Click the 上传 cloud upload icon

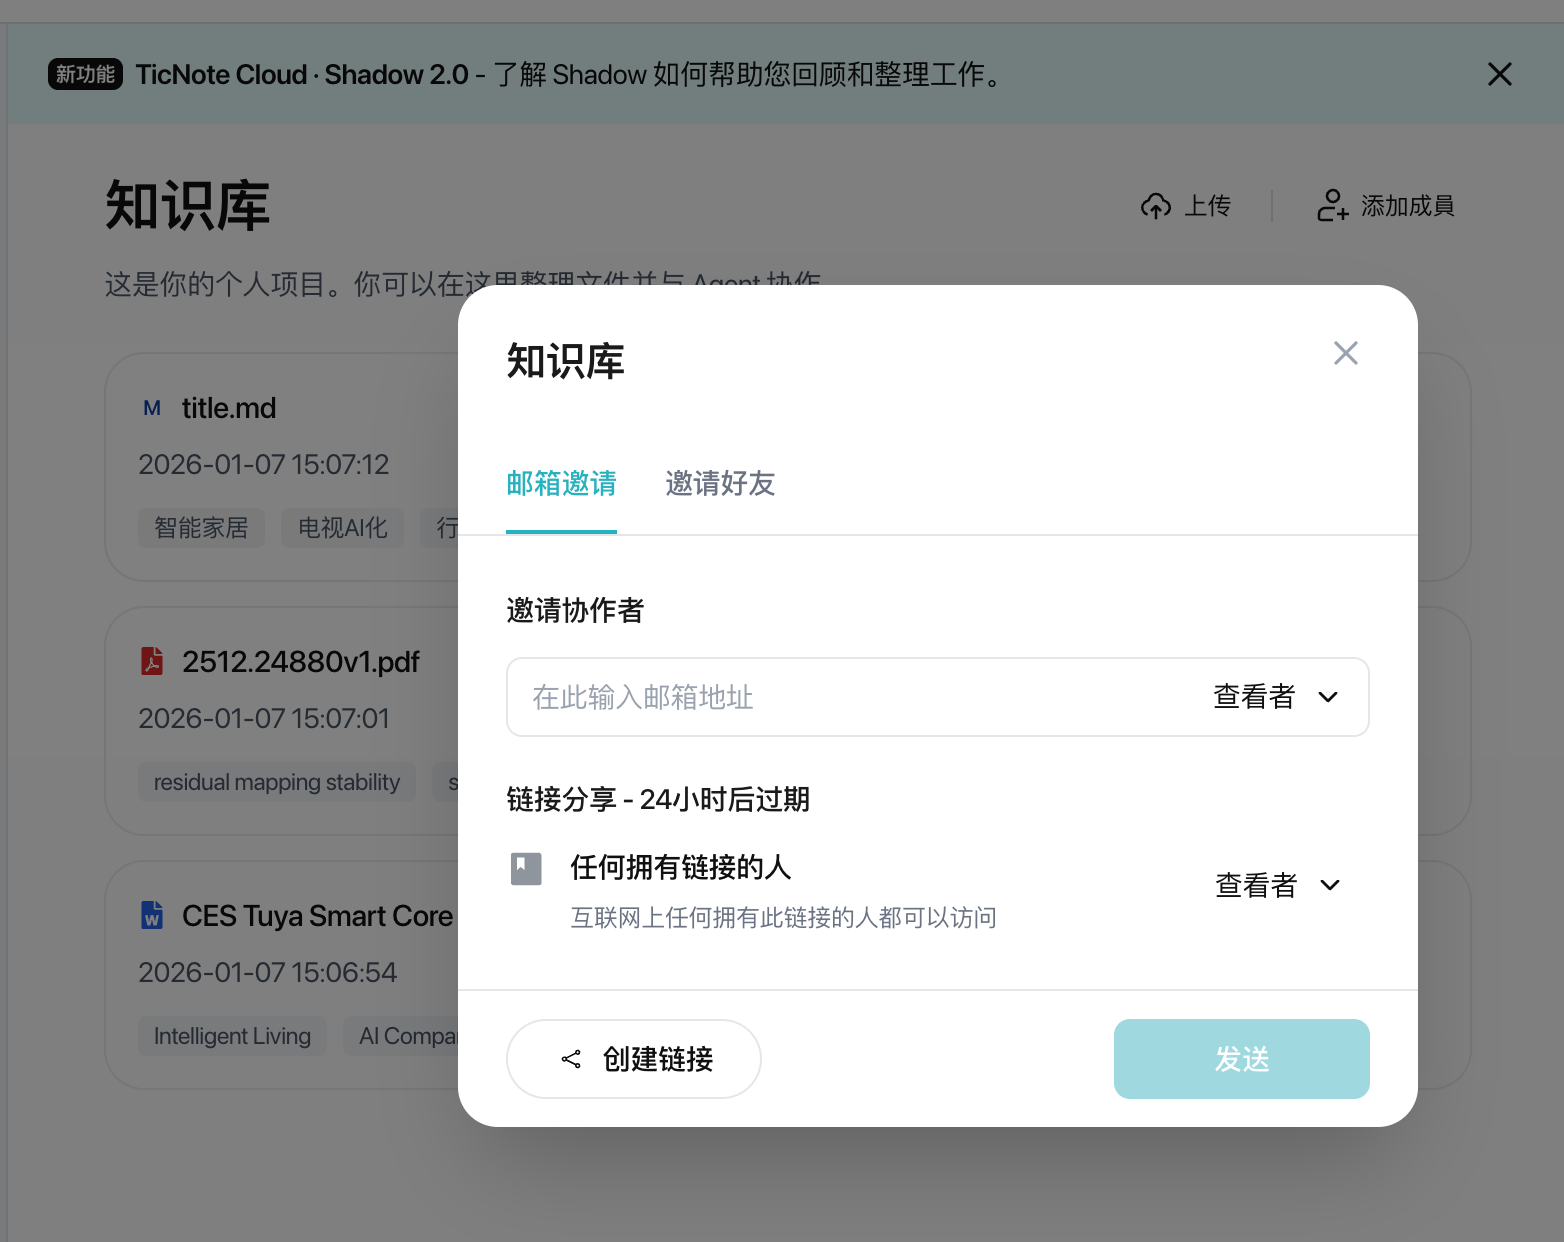click(1155, 206)
